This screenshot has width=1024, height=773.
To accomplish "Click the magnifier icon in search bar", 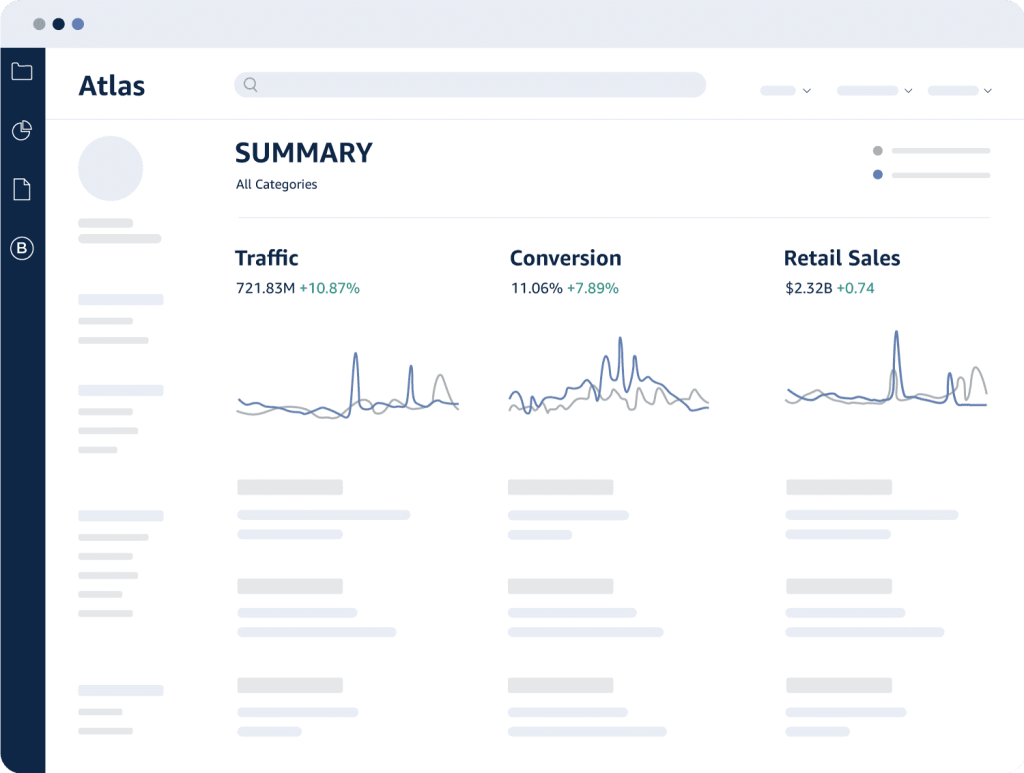I will click(250, 84).
